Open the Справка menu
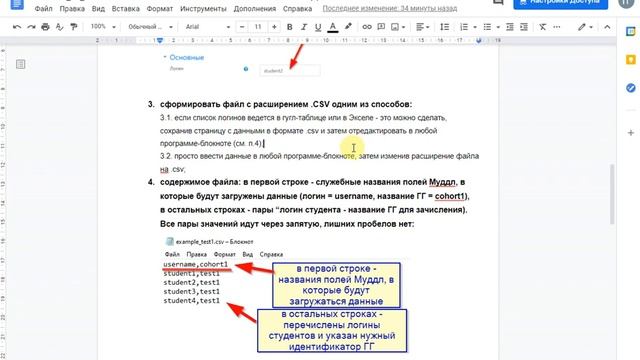Image resolution: width=640 pixels, height=360 pixels. (x=297, y=9)
